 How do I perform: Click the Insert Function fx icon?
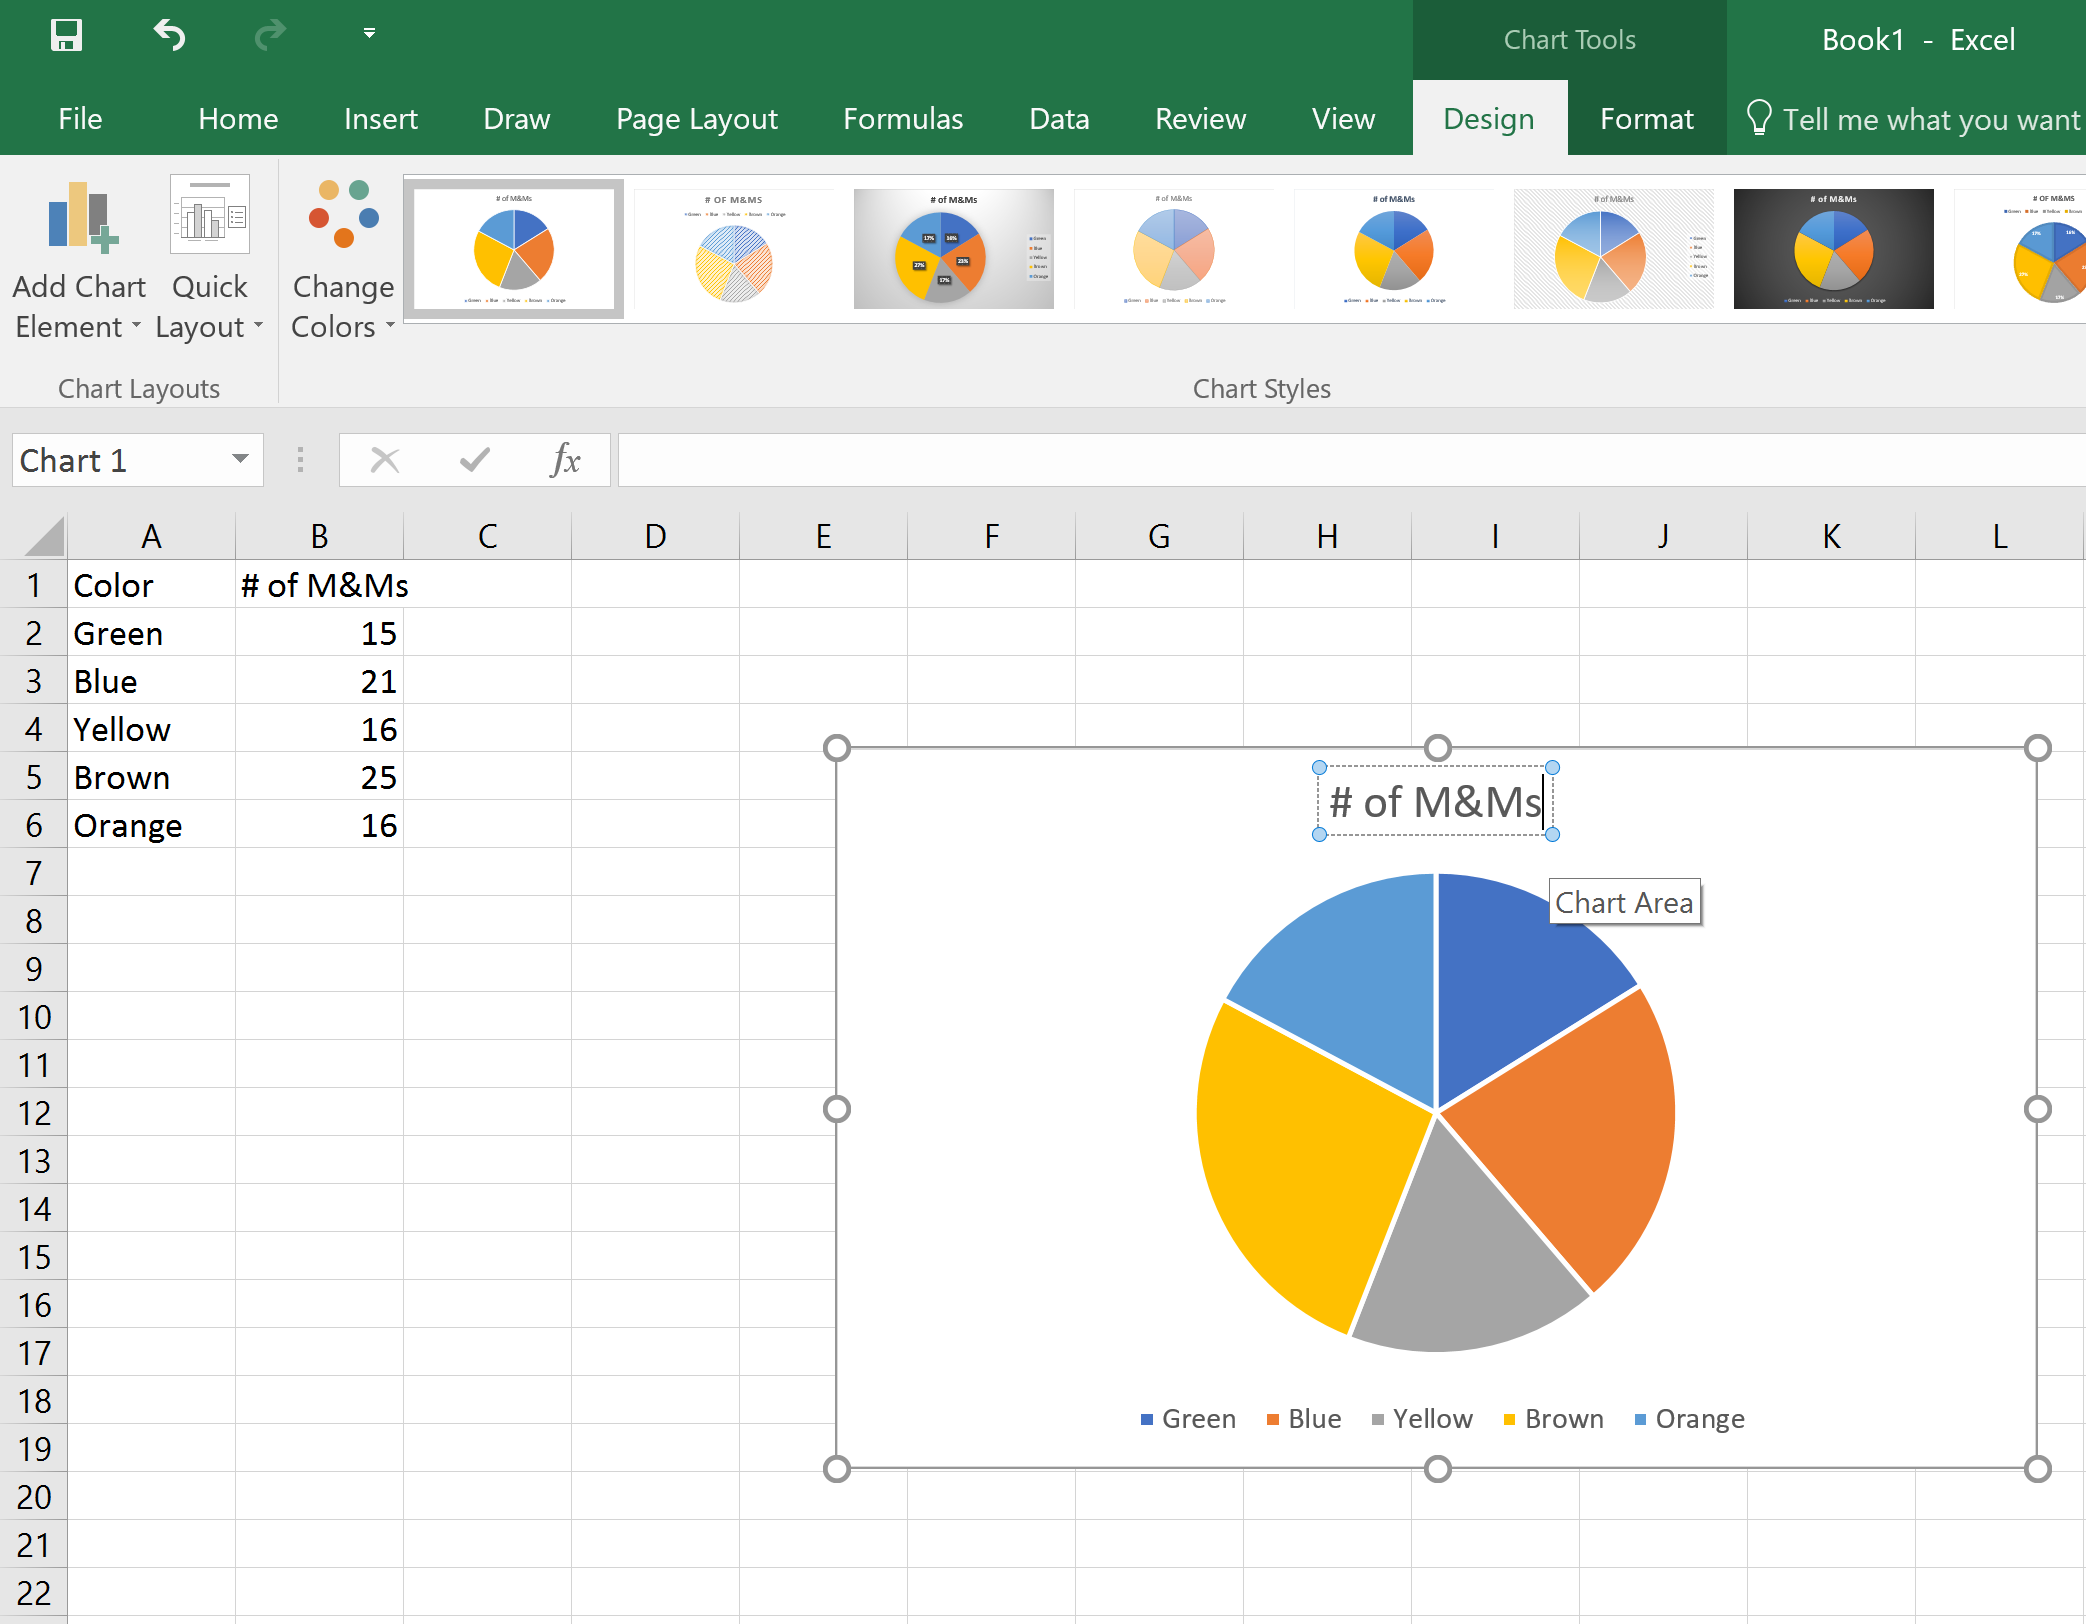coord(565,460)
